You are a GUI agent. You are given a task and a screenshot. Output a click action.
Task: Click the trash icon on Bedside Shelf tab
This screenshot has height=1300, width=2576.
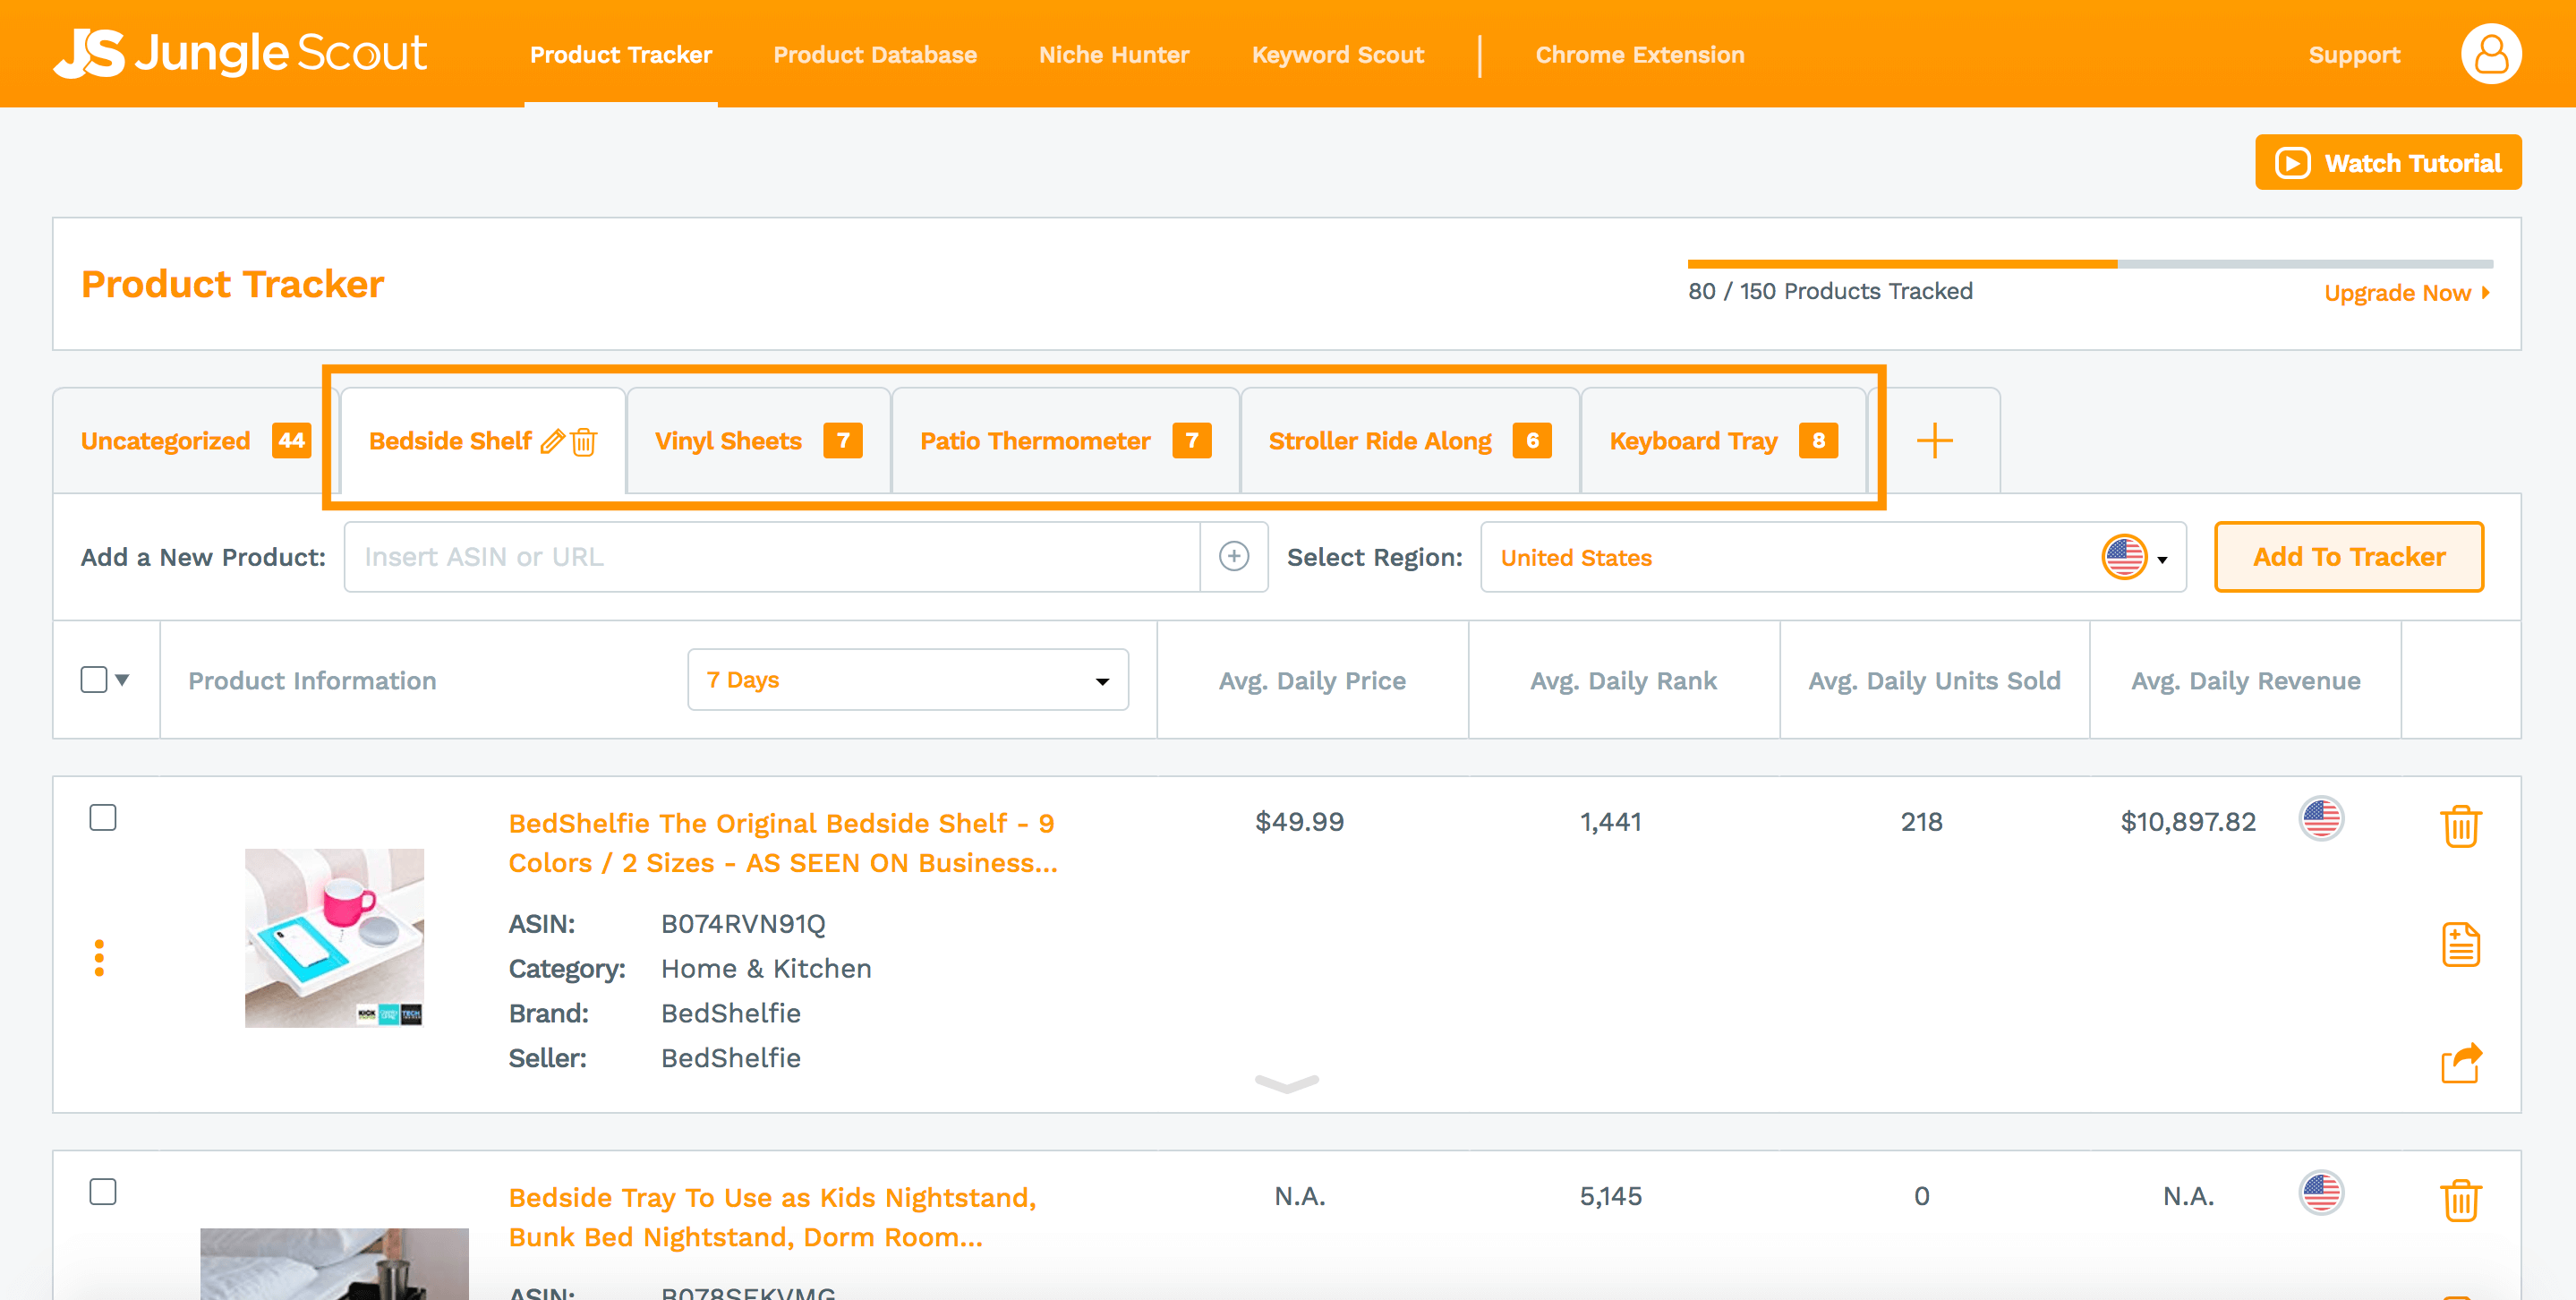click(584, 441)
